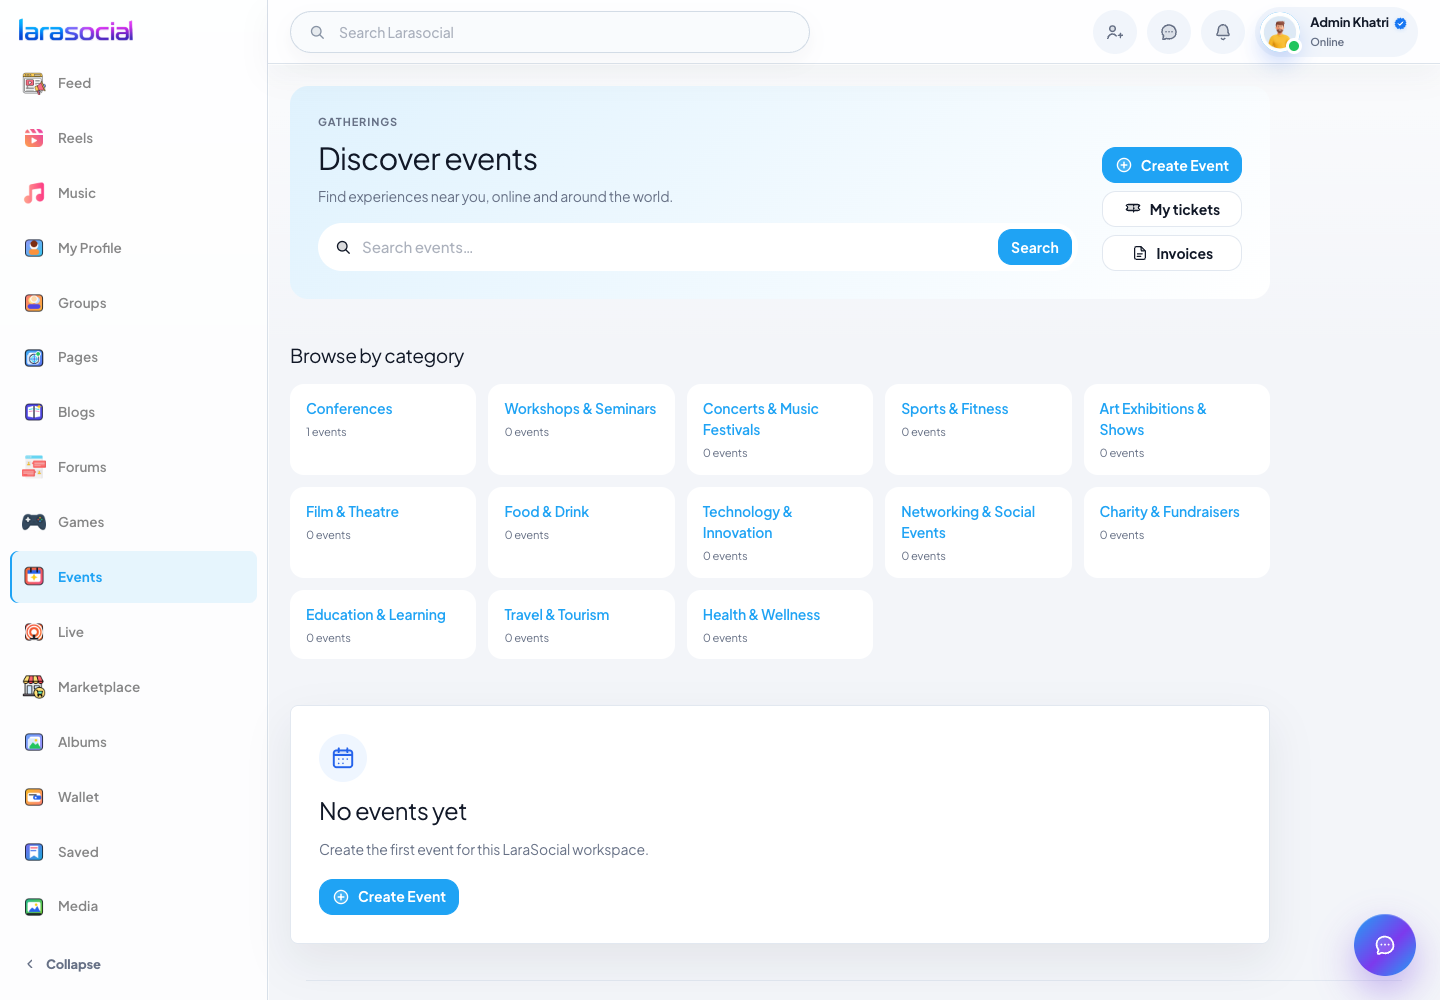The image size is (1440, 1000).
Task: Collapse the sidebar with the chevron
Action: tap(30, 964)
